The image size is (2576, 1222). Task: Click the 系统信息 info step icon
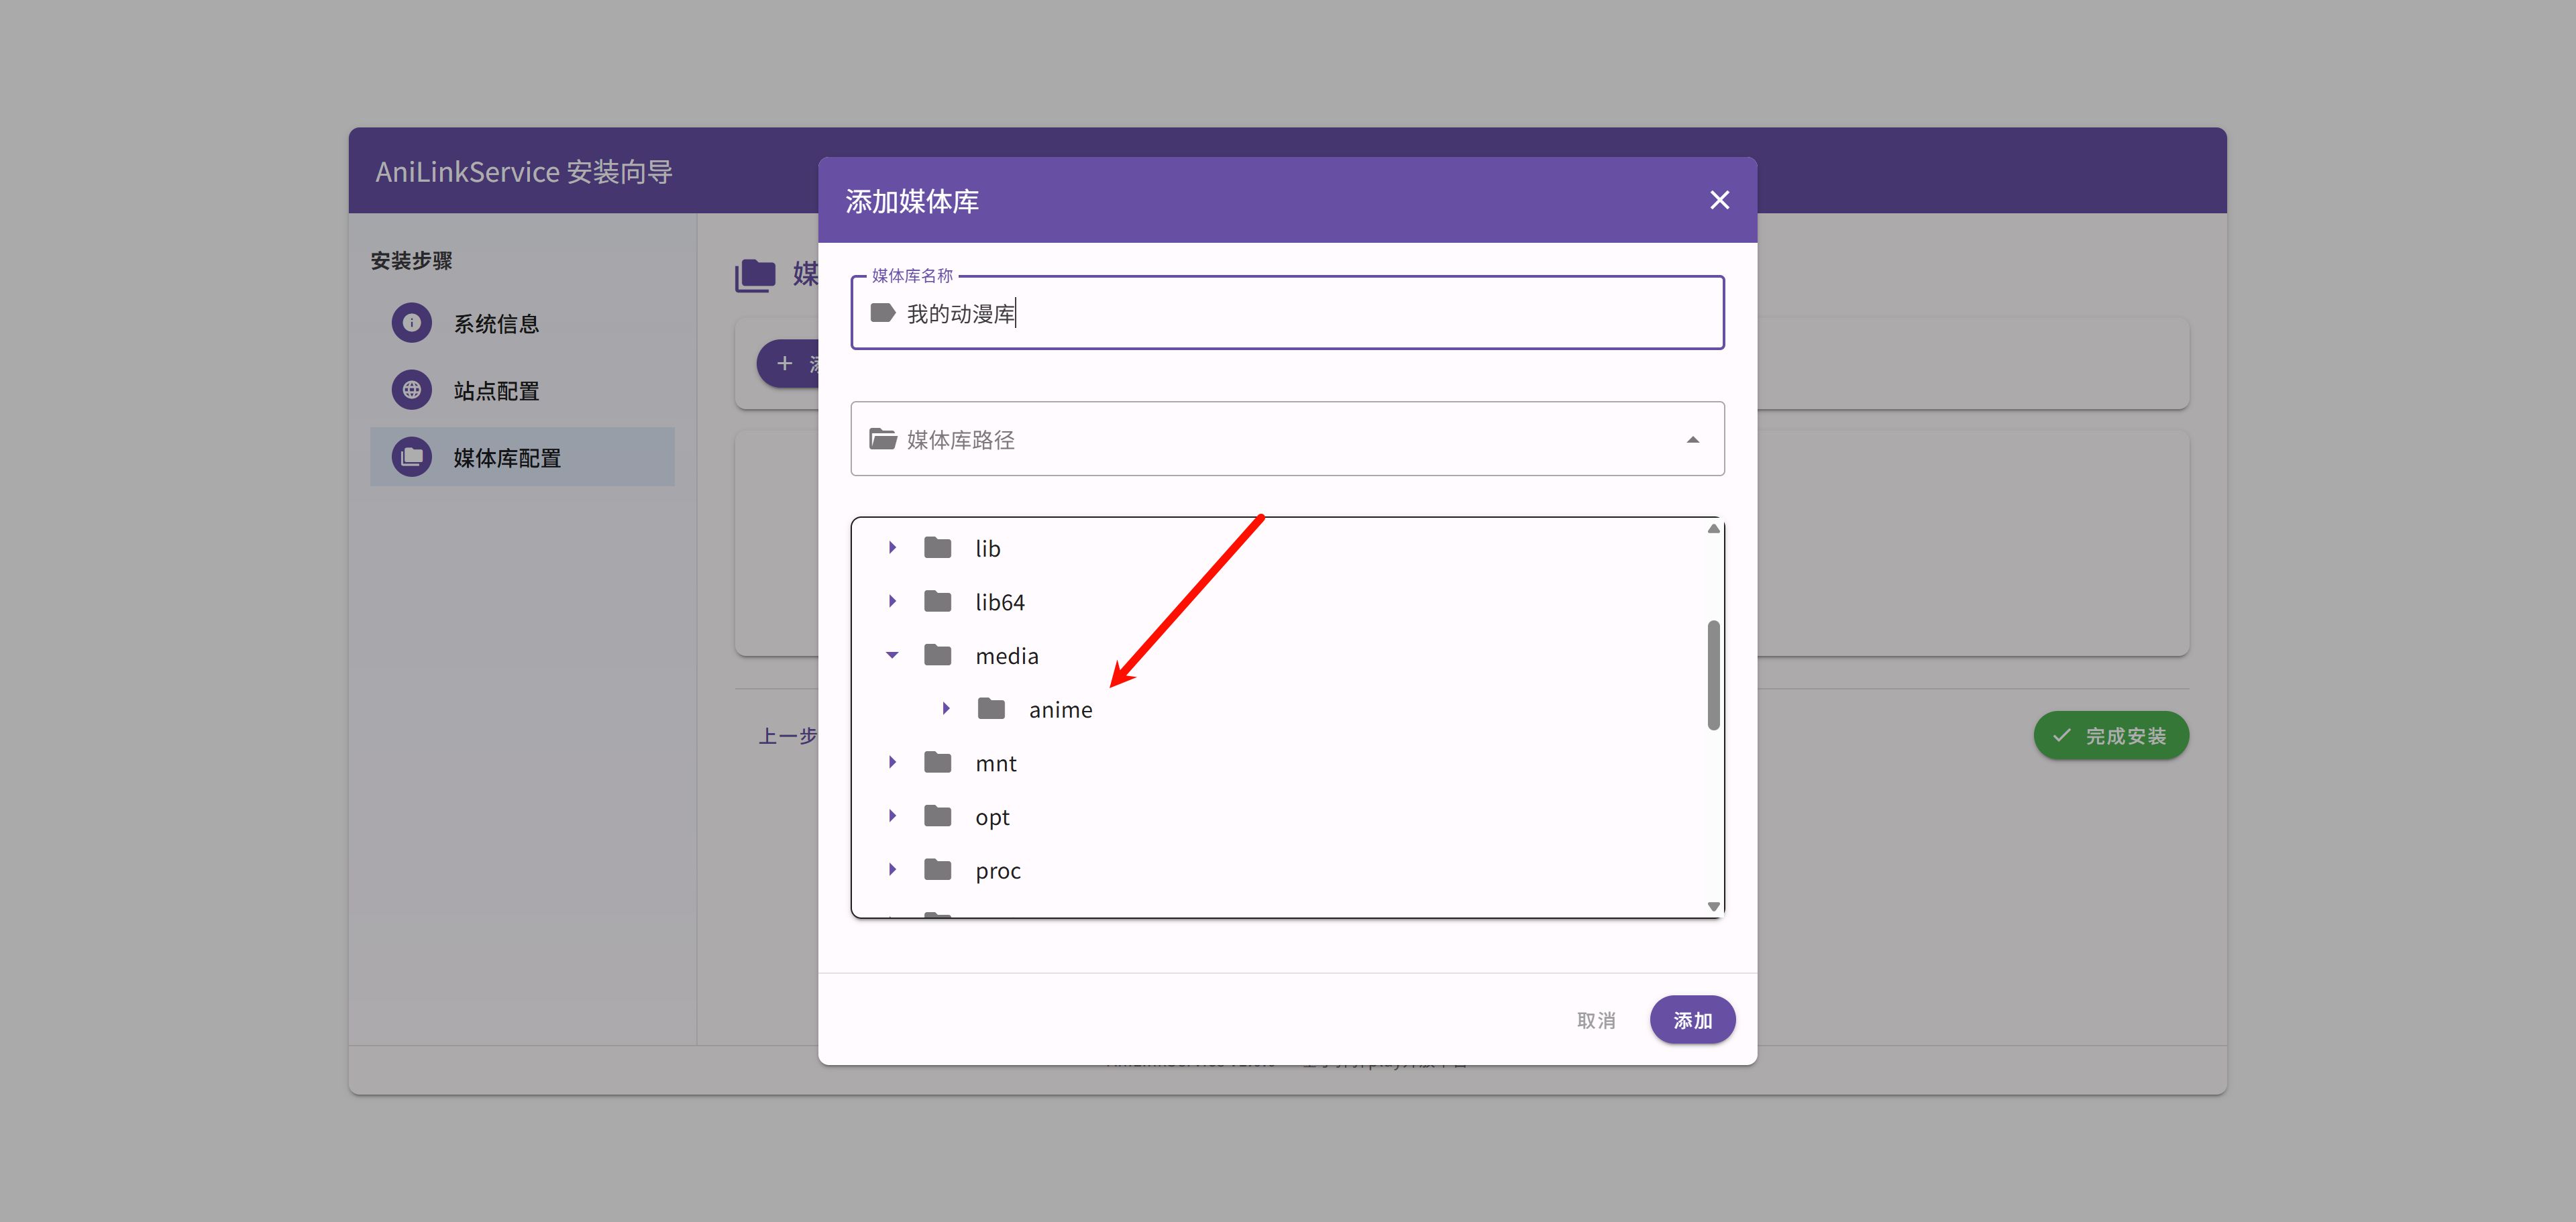point(411,323)
